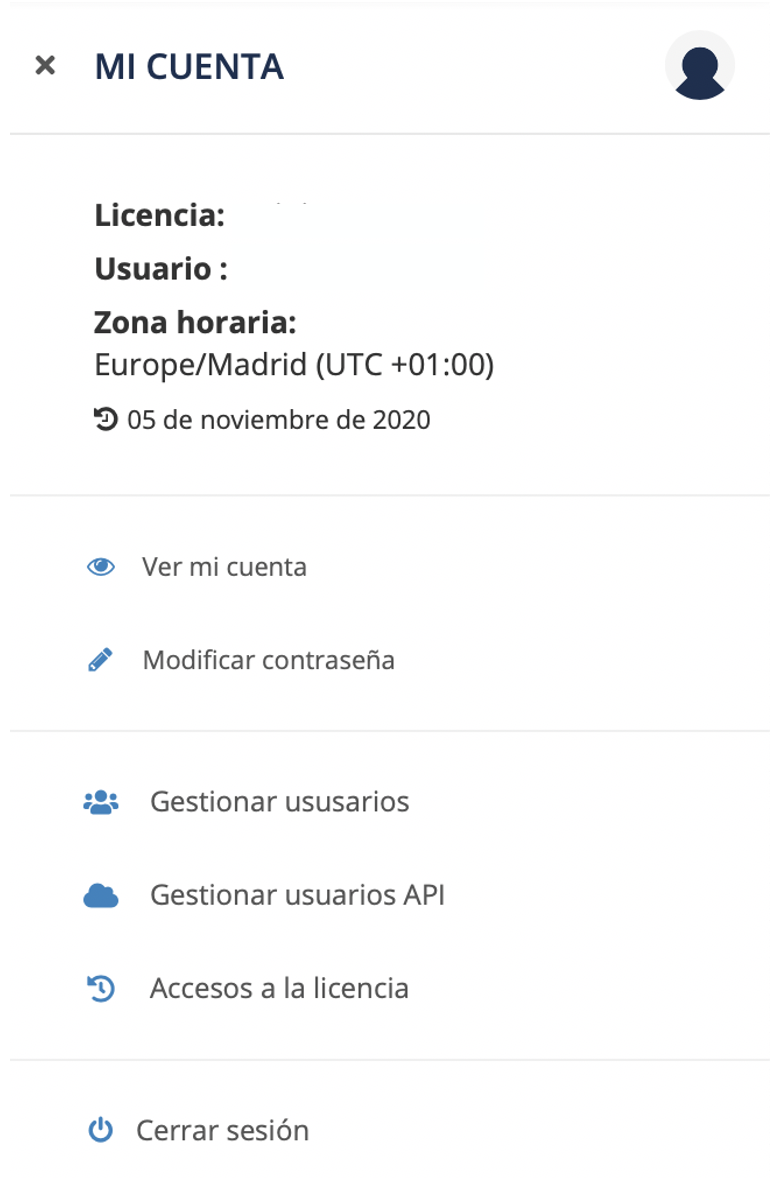Open Ver mi cuenta
770x1178 pixels.
pyautogui.click(x=224, y=567)
